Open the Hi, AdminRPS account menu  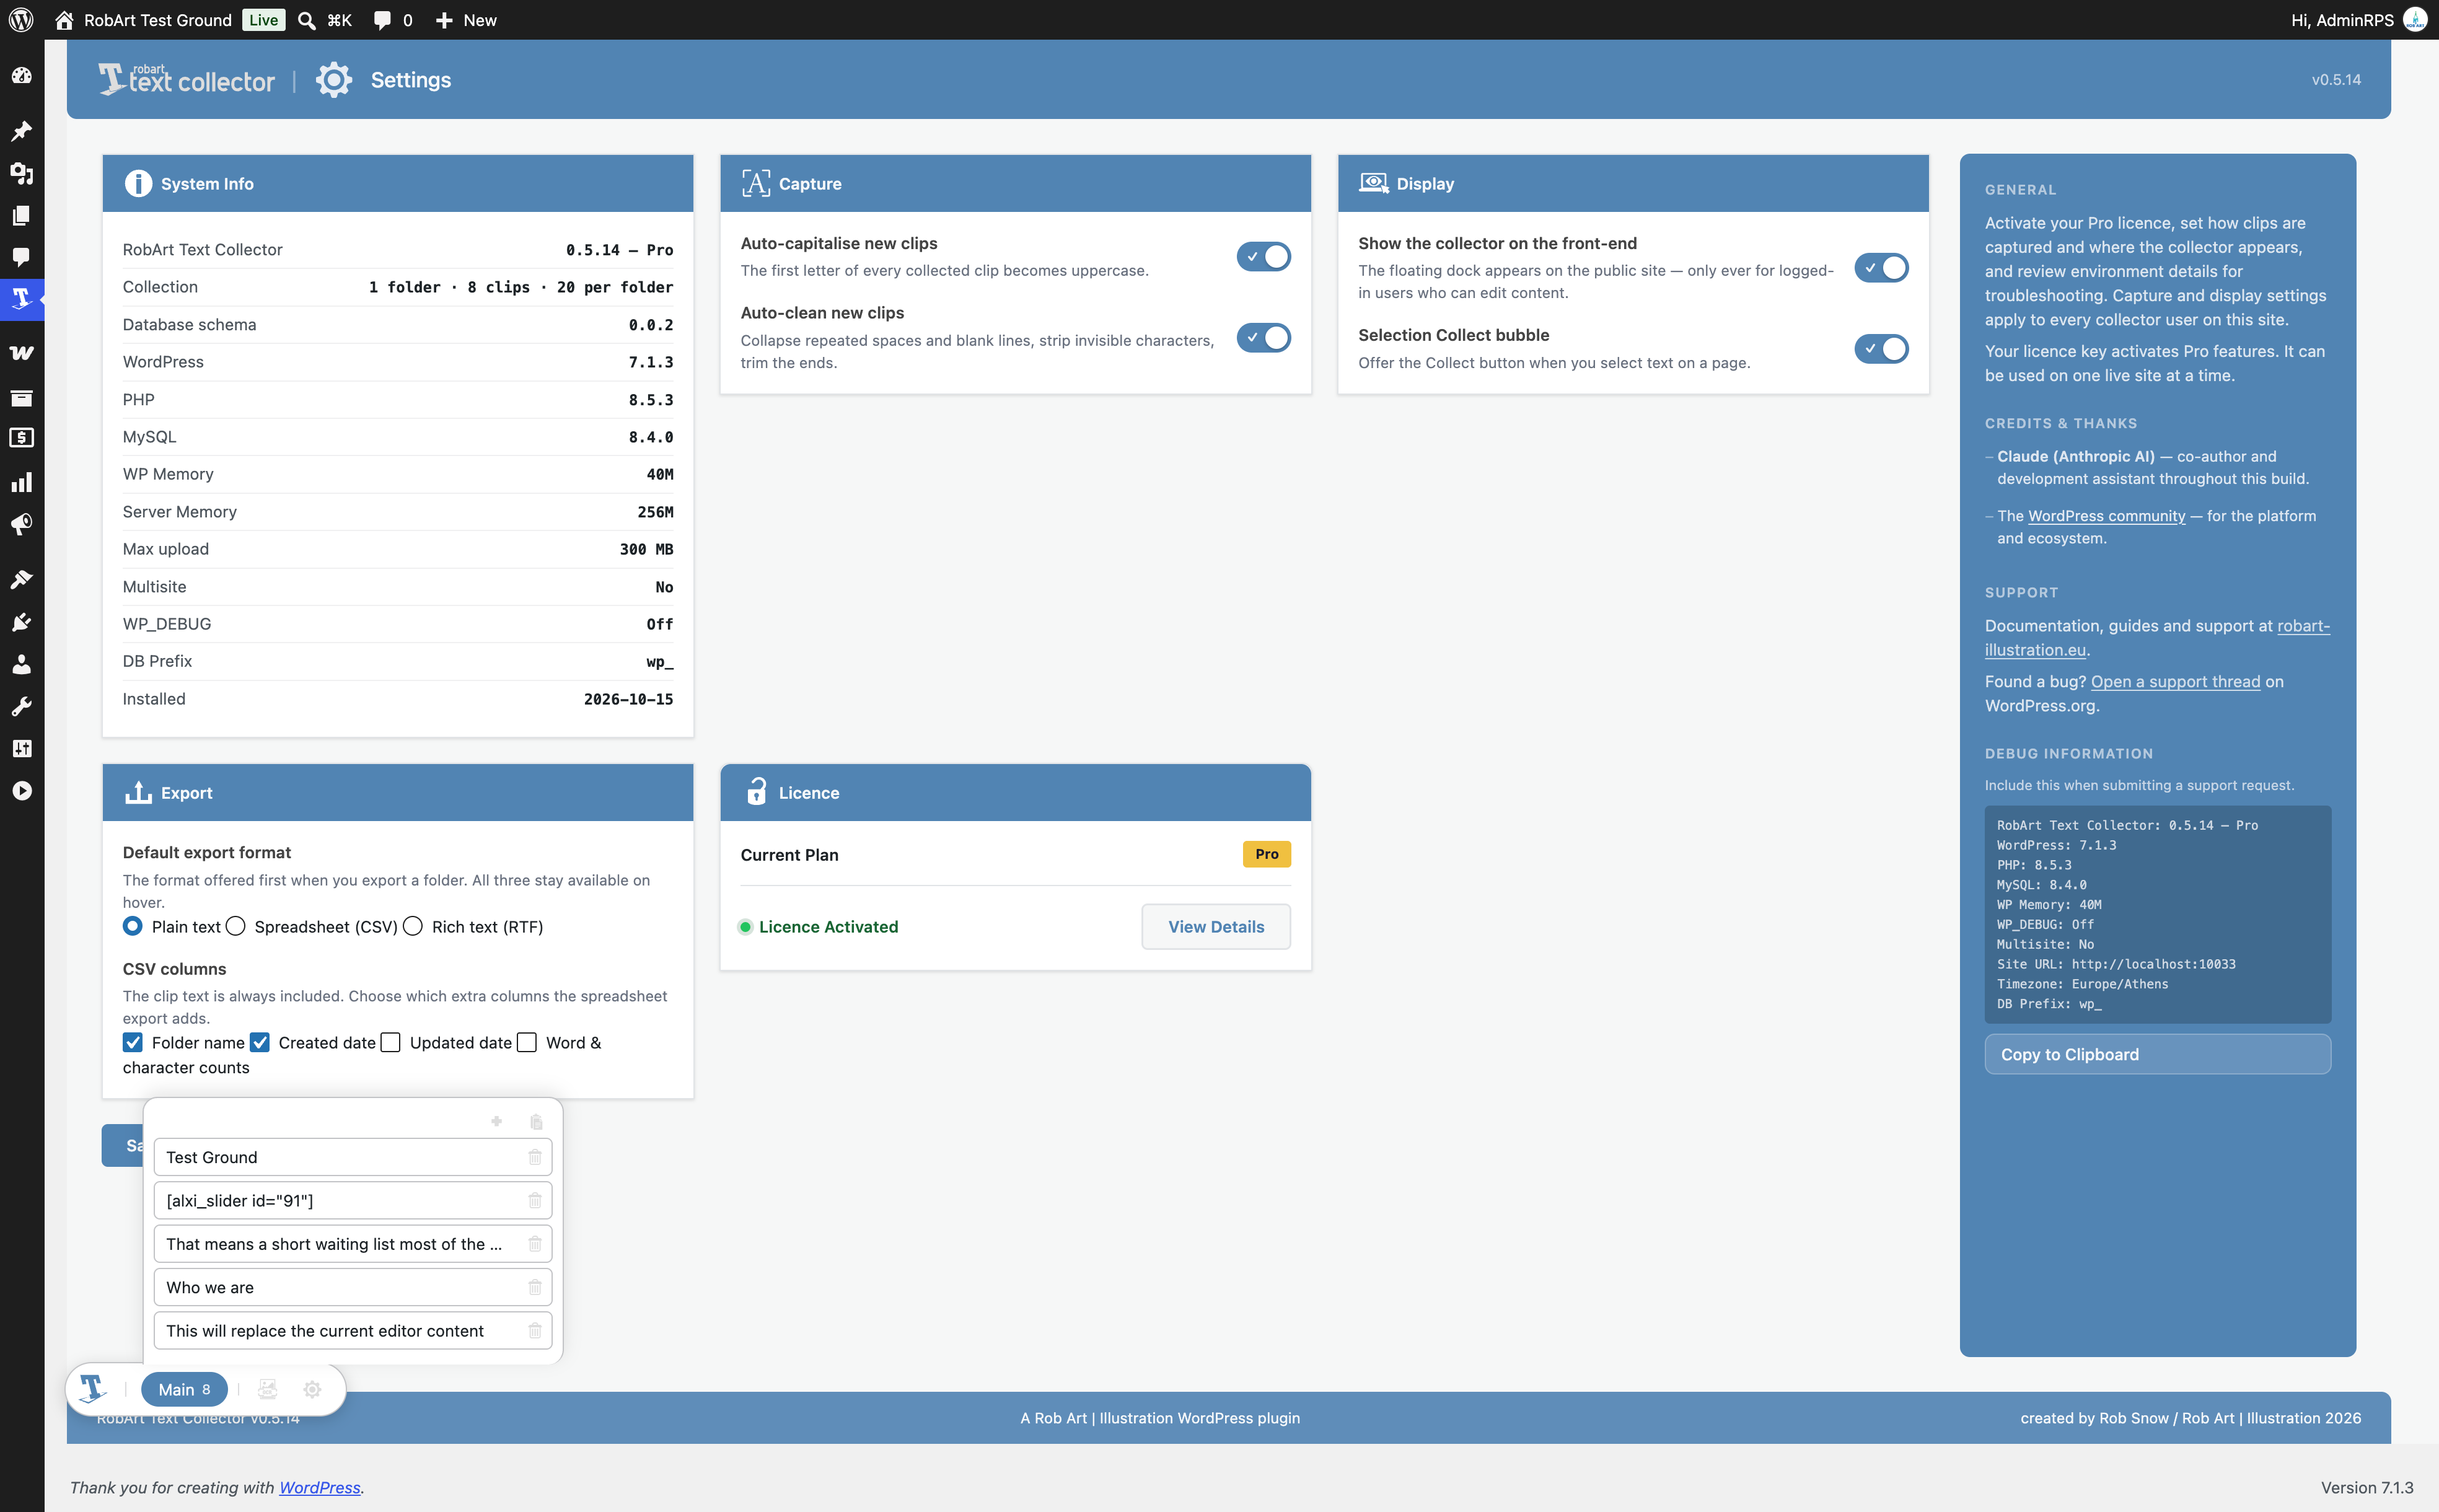(x=2359, y=20)
